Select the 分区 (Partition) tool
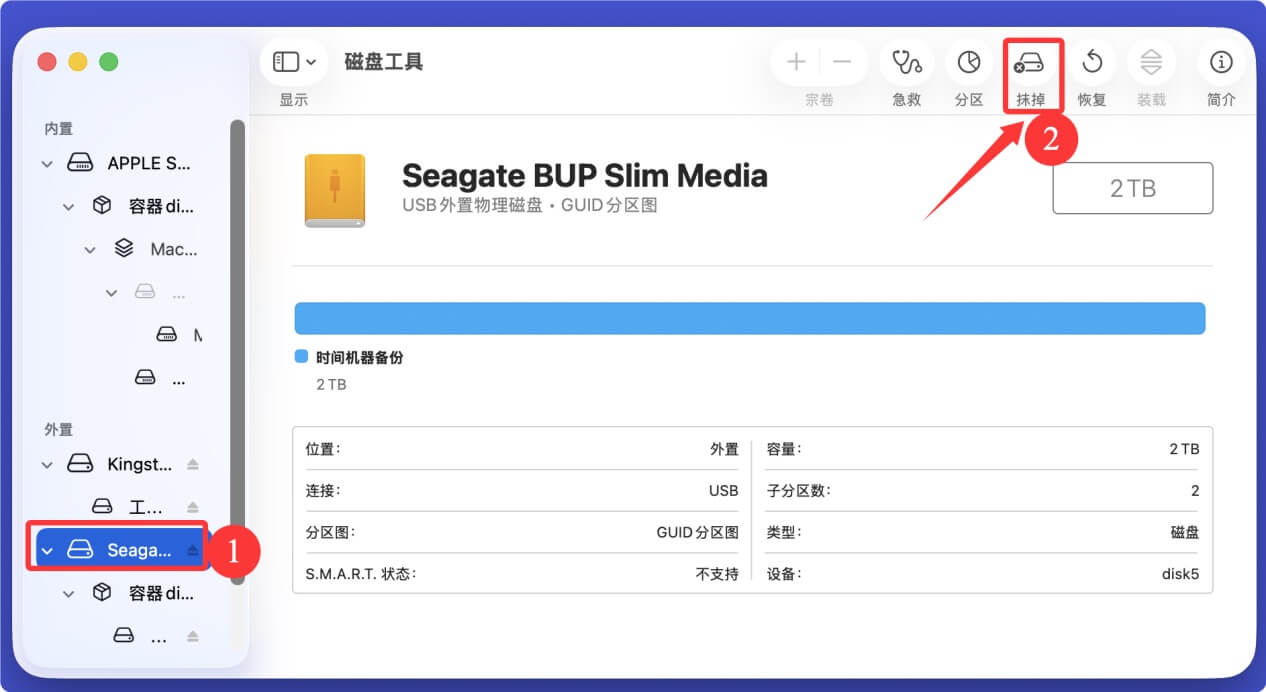This screenshot has width=1266, height=692. coord(967,61)
